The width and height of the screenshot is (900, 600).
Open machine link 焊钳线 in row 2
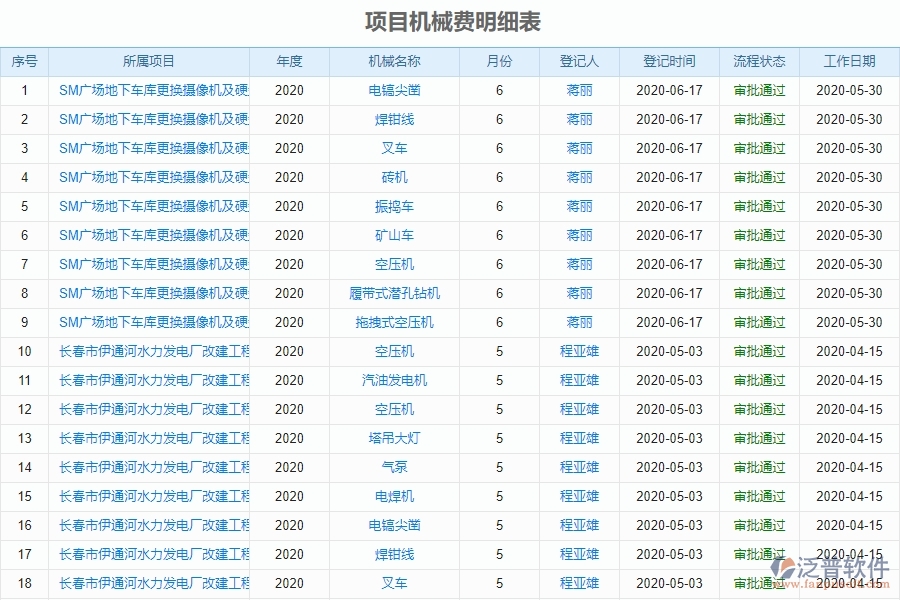pyautogui.click(x=396, y=119)
